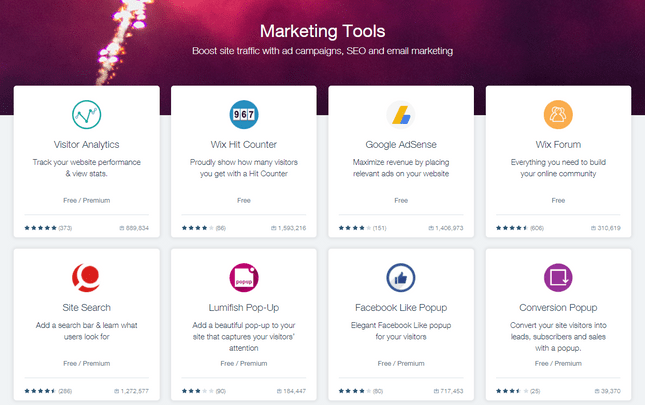Click the orange Wix Forum icon

point(558,114)
